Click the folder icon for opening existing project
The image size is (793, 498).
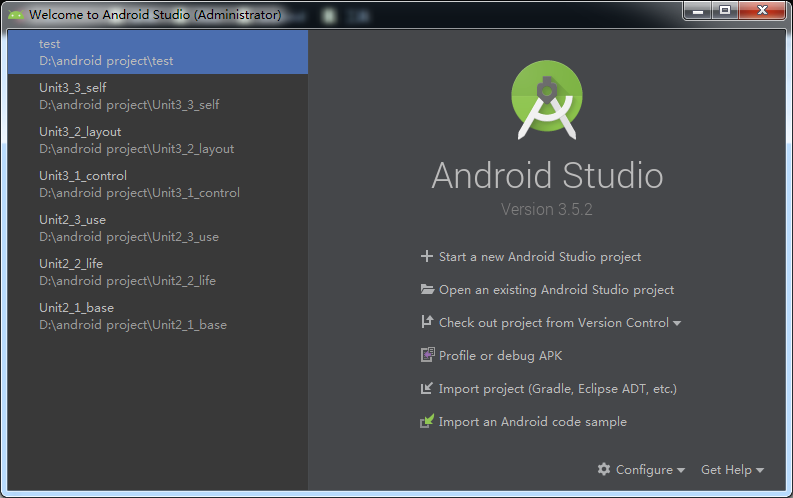tap(427, 289)
